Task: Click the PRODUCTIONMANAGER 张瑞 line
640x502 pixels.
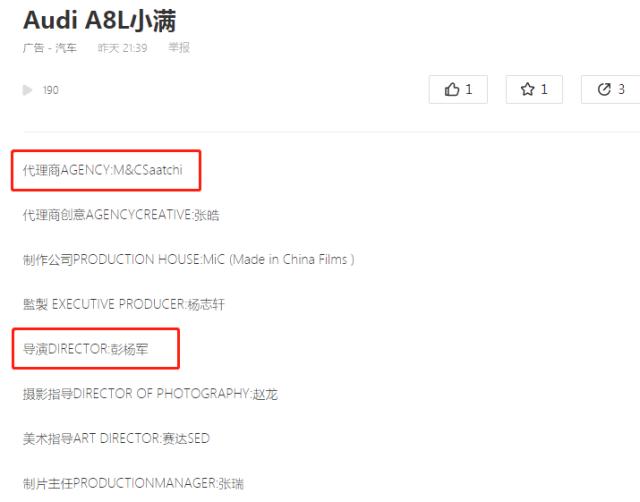Action: pyautogui.click(x=133, y=484)
